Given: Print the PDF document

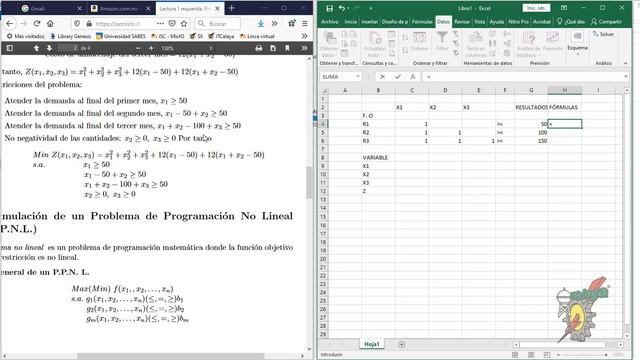Looking at the screenshot, I should pos(258,48).
